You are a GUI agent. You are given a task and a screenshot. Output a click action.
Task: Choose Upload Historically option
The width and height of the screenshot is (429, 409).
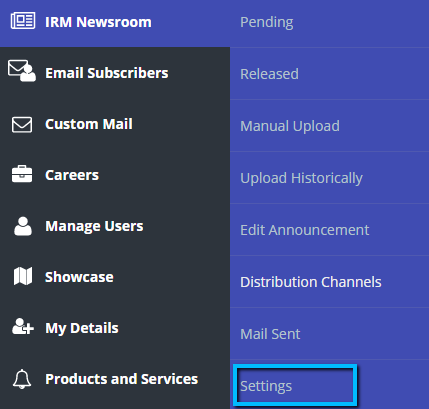pos(301,178)
